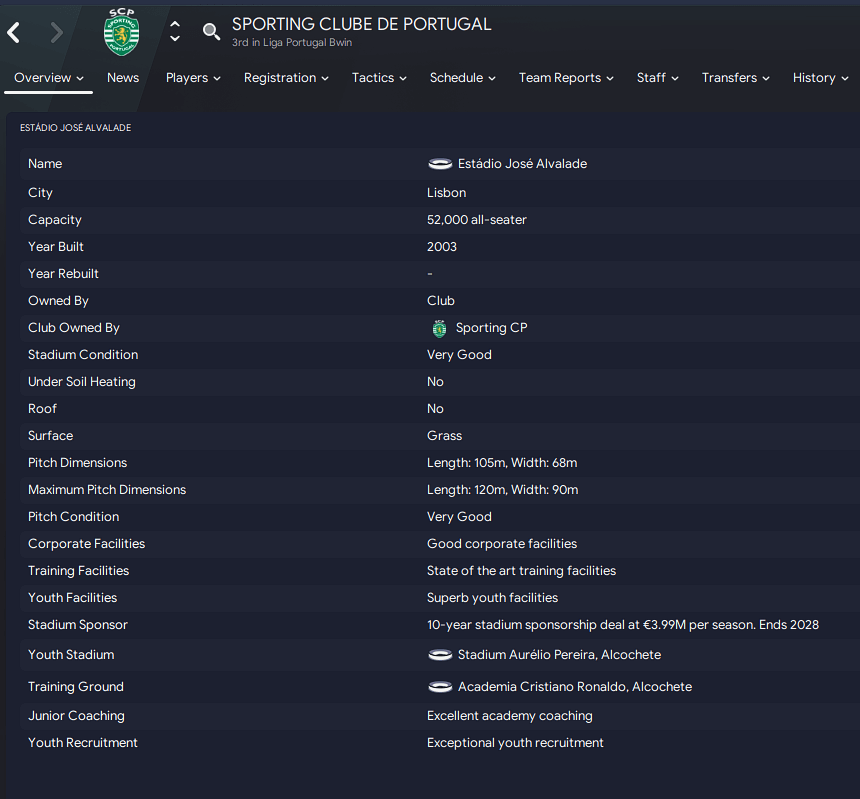Select the Pitch Condition row label
The height and width of the screenshot is (799, 860).
click(73, 517)
